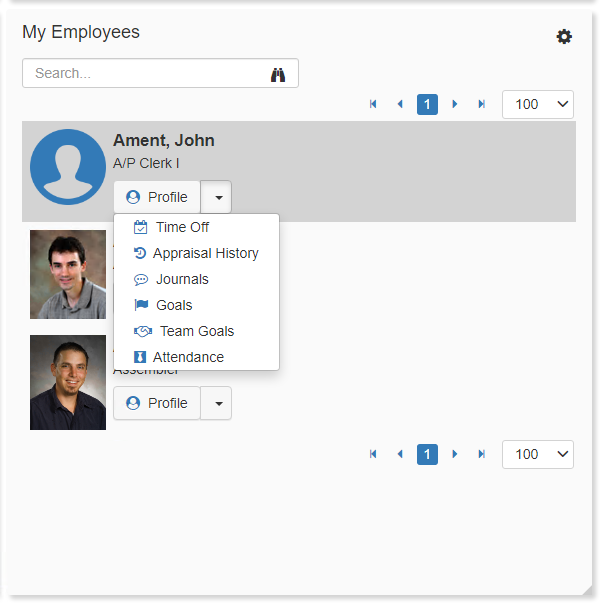Select Team Goals menu entry
Viewport: 610px width, 610px height.
point(196,331)
